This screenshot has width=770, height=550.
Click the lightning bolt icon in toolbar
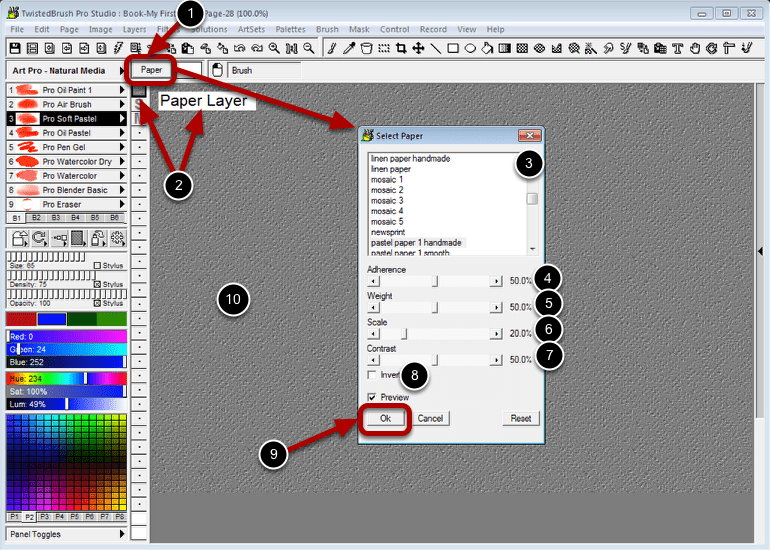coord(118,48)
